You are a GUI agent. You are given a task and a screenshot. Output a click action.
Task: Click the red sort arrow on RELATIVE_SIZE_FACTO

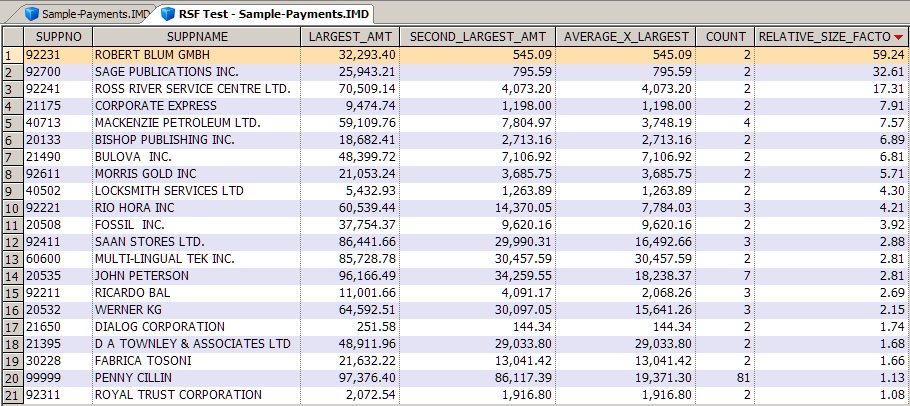tap(899, 37)
